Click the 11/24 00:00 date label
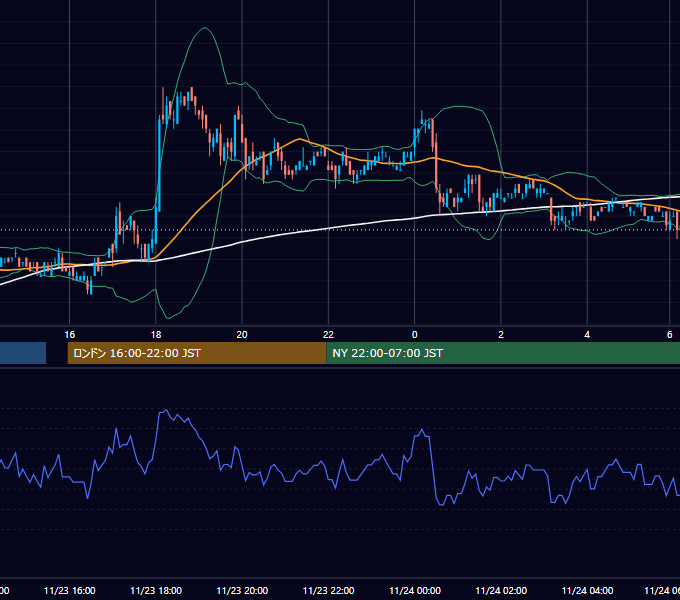 pyautogui.click(x=415, y=590)
